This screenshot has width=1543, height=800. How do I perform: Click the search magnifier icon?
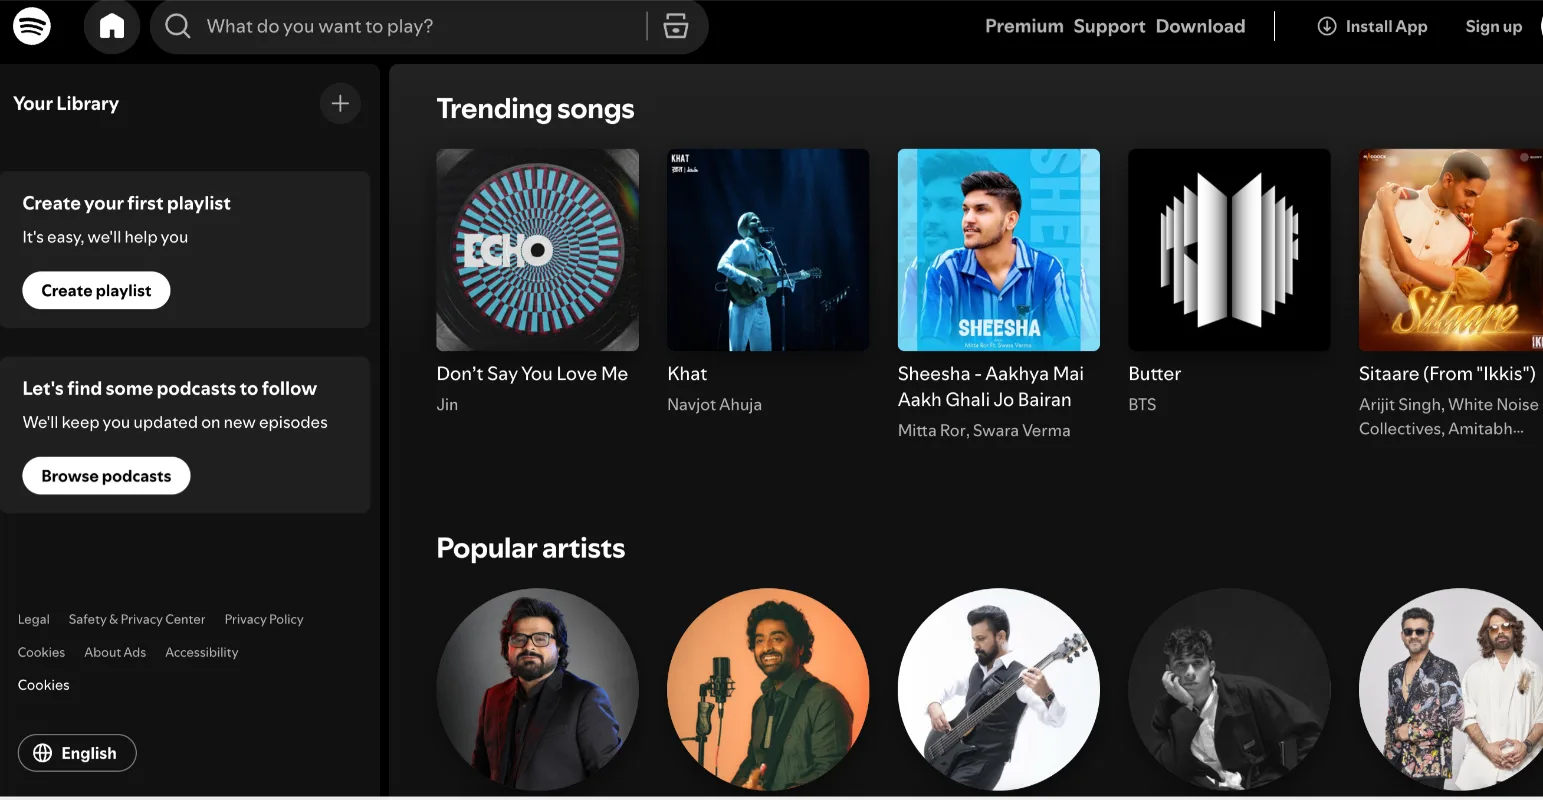click(178, 26)
